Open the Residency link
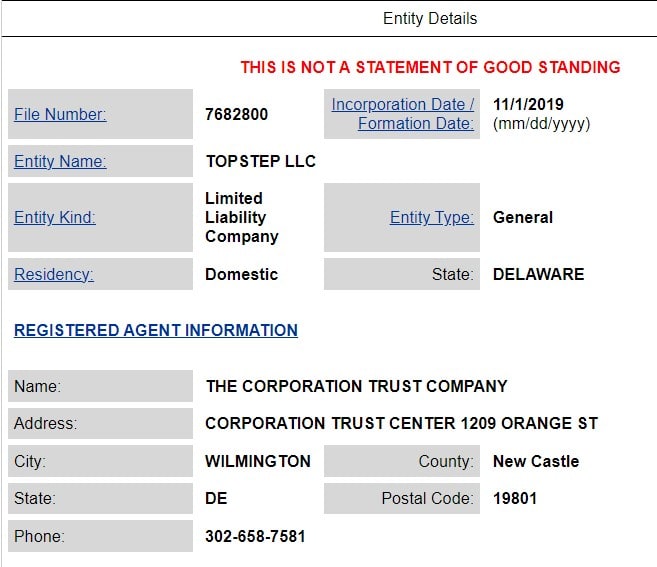The width and height of the screenshot is (657, 567). coord(54,274)
